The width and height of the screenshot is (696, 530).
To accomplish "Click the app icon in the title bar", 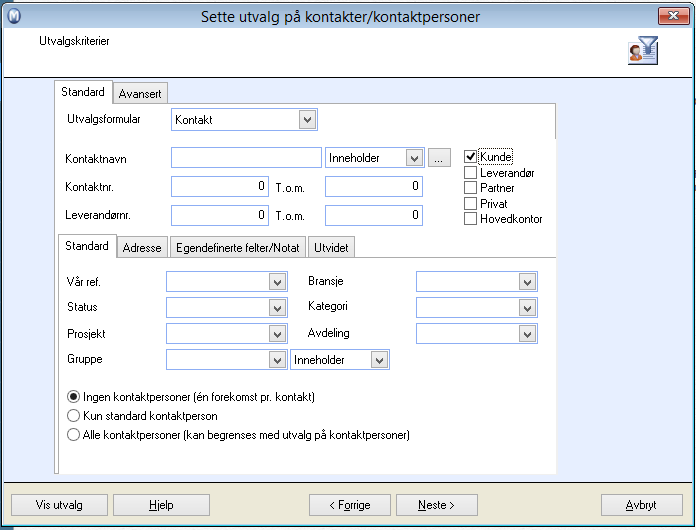I will (13, 16).
